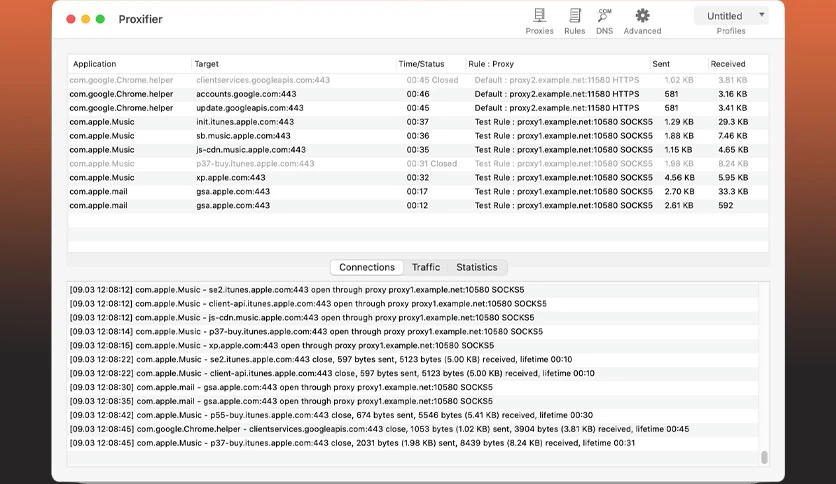Image resolution: width=836 pixels, height=484 pixels.
Task: Click the clientservices.googleapis.com close log entry
Action: [413, 429]
